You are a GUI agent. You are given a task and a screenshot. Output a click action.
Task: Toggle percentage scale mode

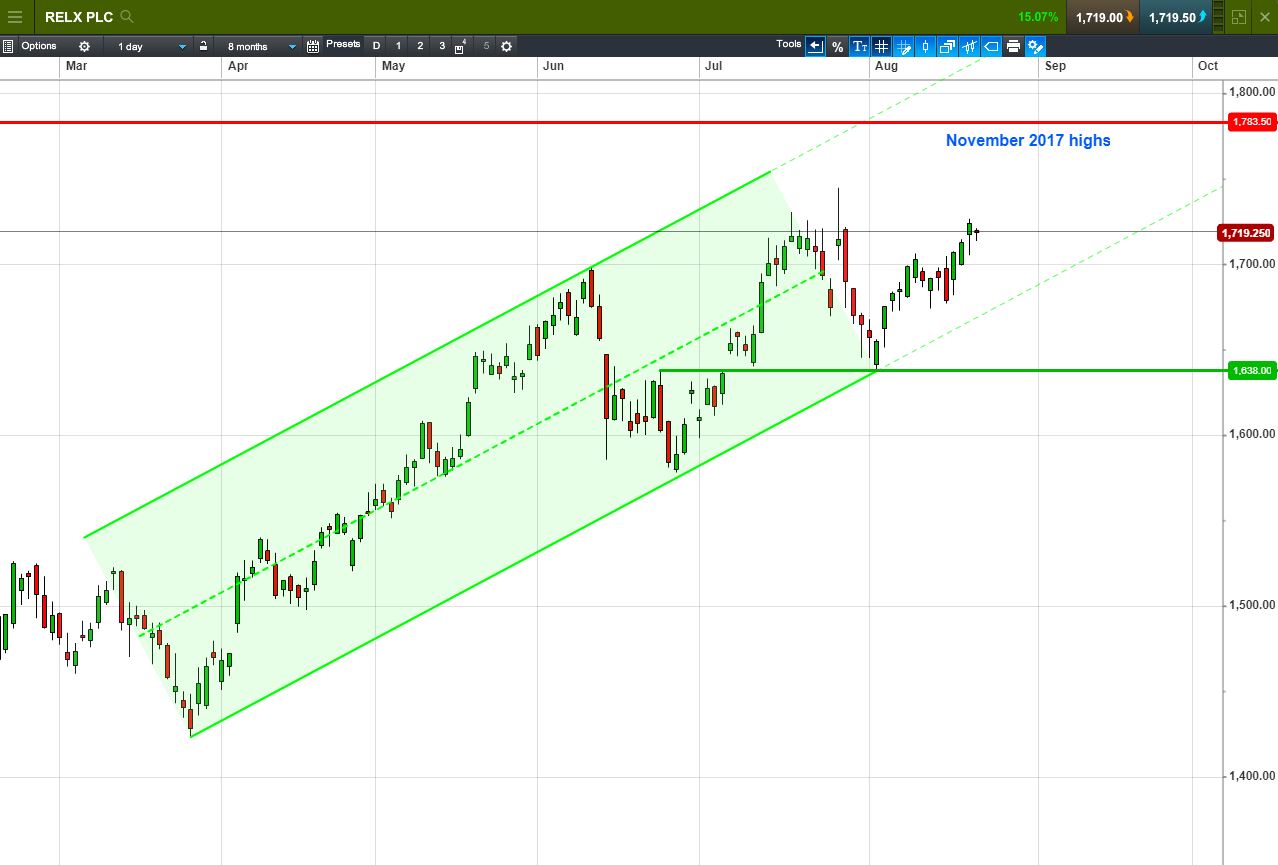pos(838,46)
